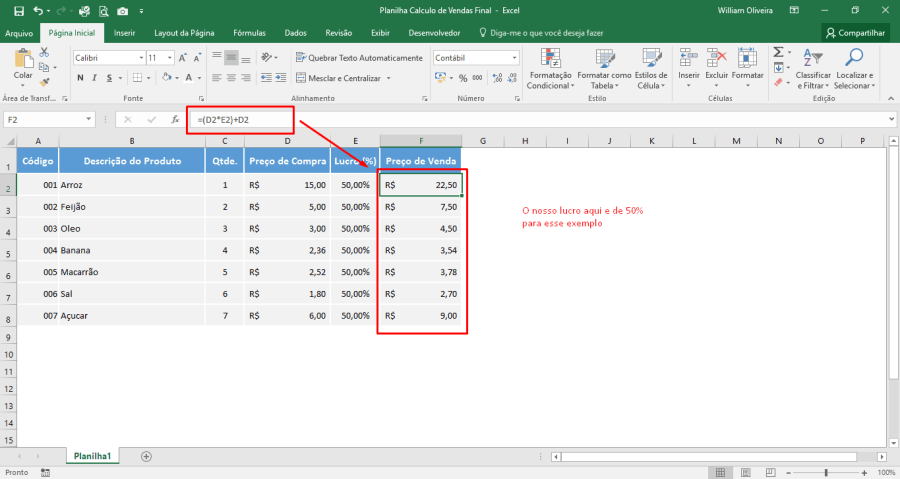The image size is (900, 479).
Task: Open Arquivo menu
Action: point(19,33)
